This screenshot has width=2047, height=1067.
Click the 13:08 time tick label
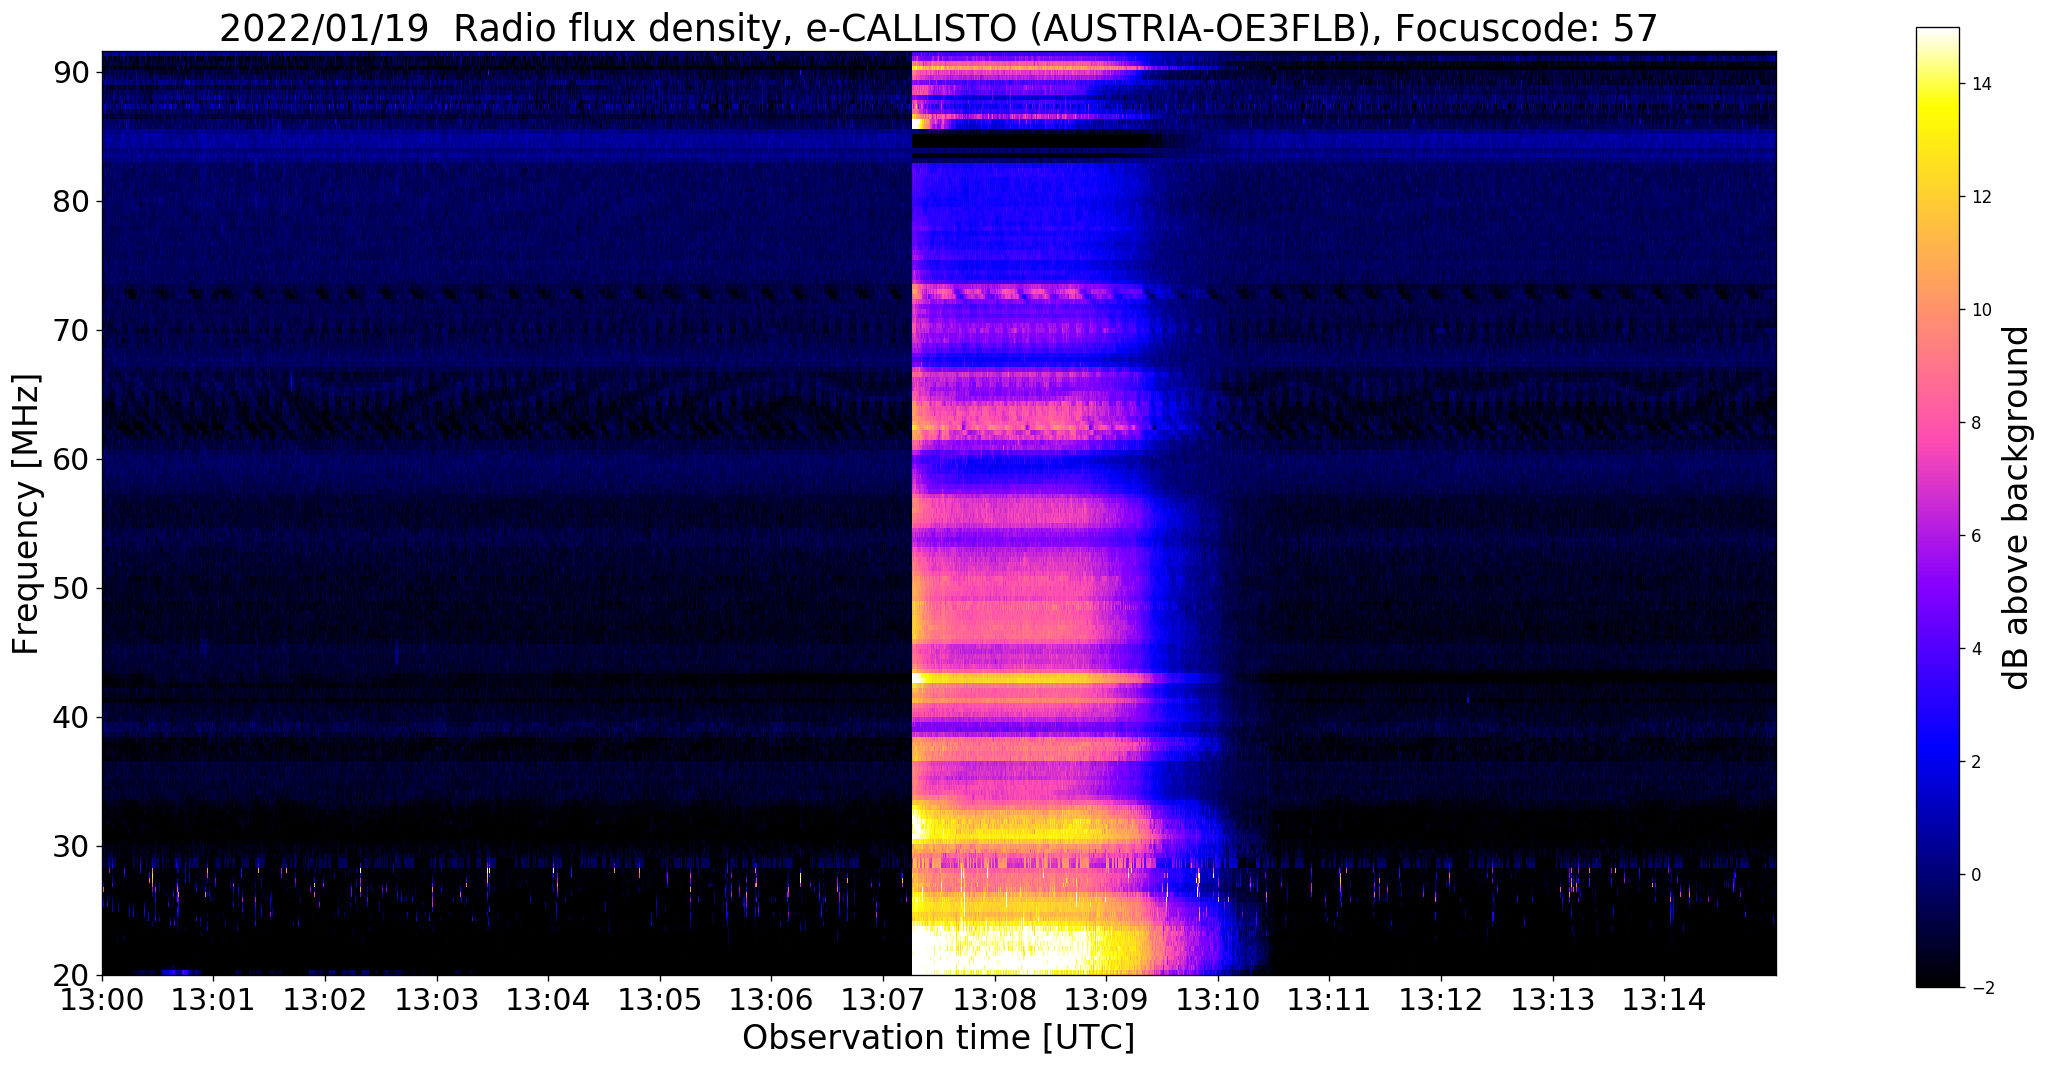coord(995,999)
